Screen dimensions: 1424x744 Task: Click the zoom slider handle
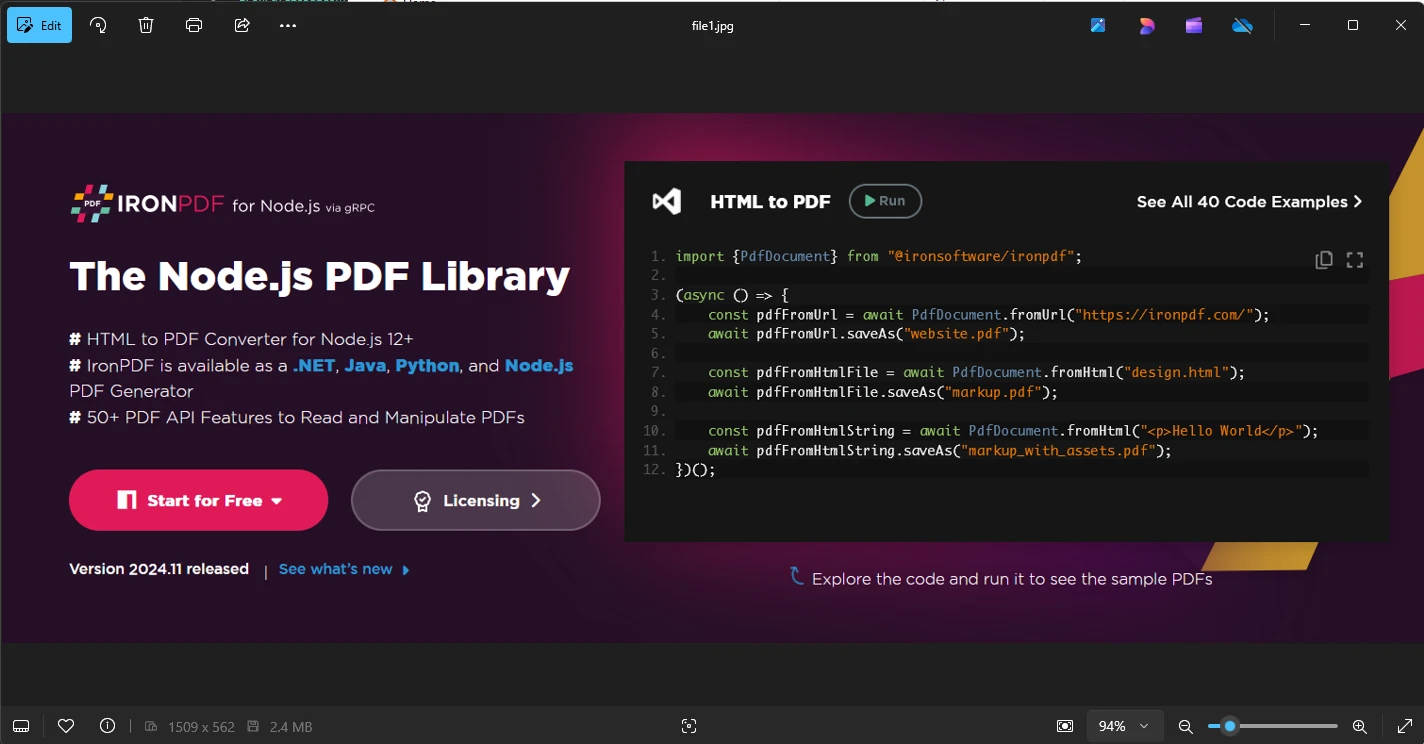click(x=1230, y=726)
